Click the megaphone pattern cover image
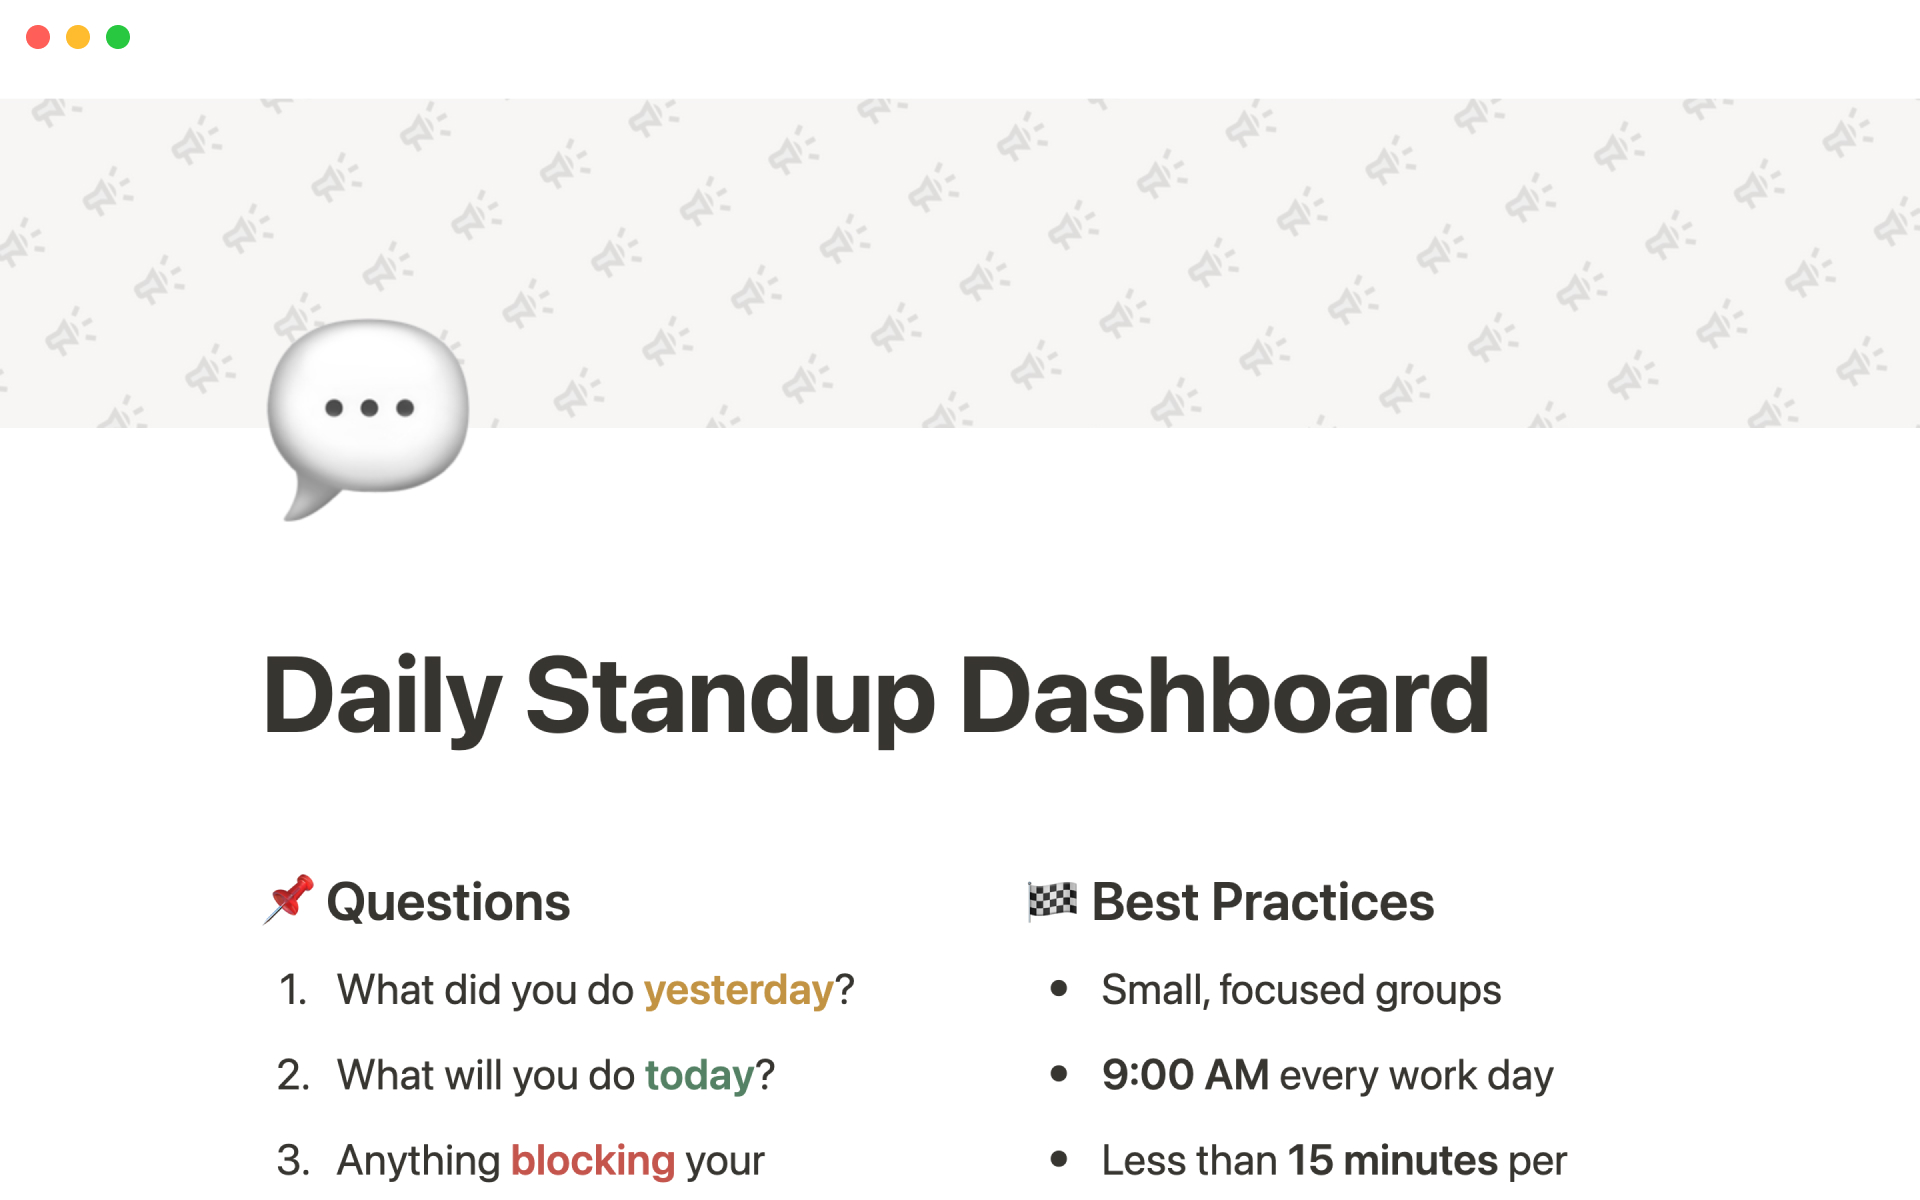The image size is (1920, 1200). click(x=1100, y=250)
